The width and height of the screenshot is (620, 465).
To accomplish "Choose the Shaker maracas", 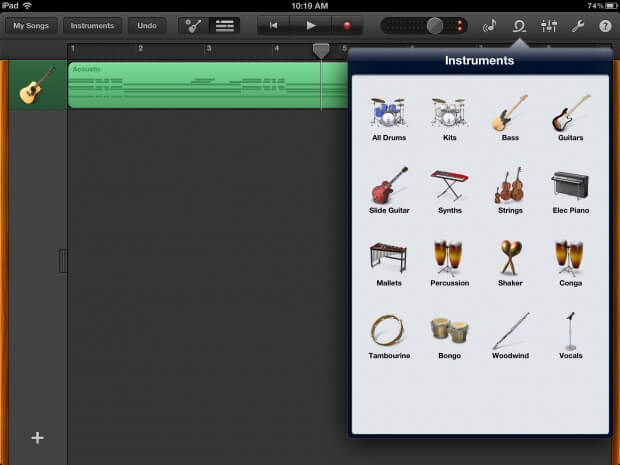I will 510,263.
